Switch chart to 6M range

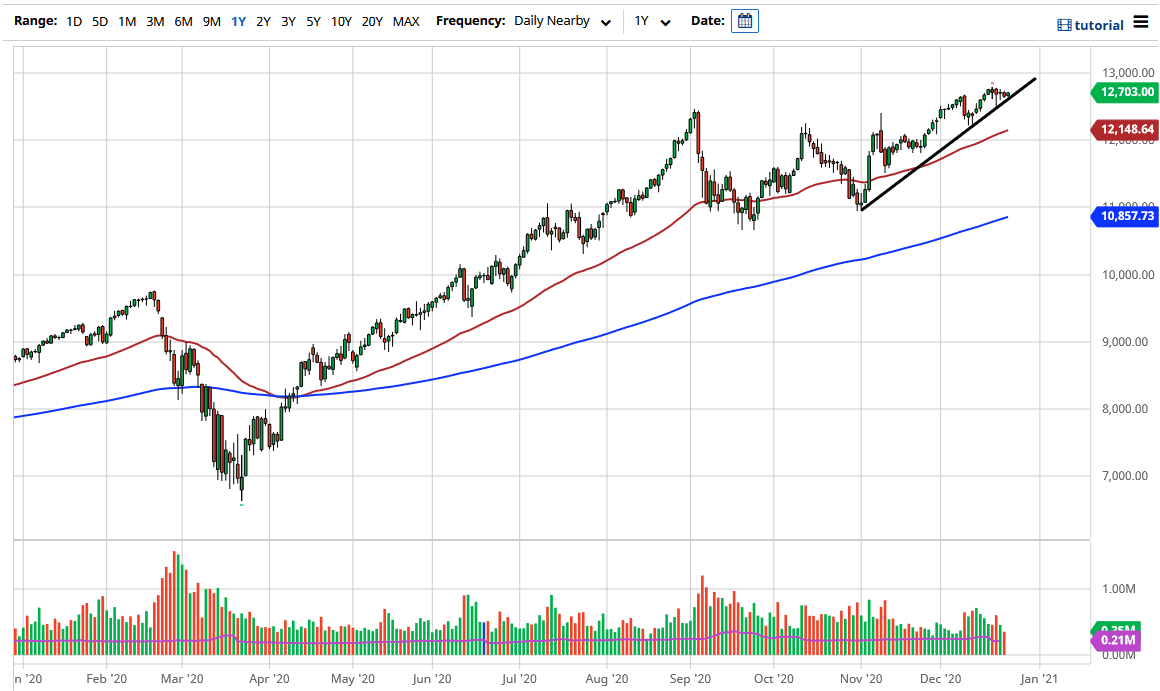click(182, 21)
